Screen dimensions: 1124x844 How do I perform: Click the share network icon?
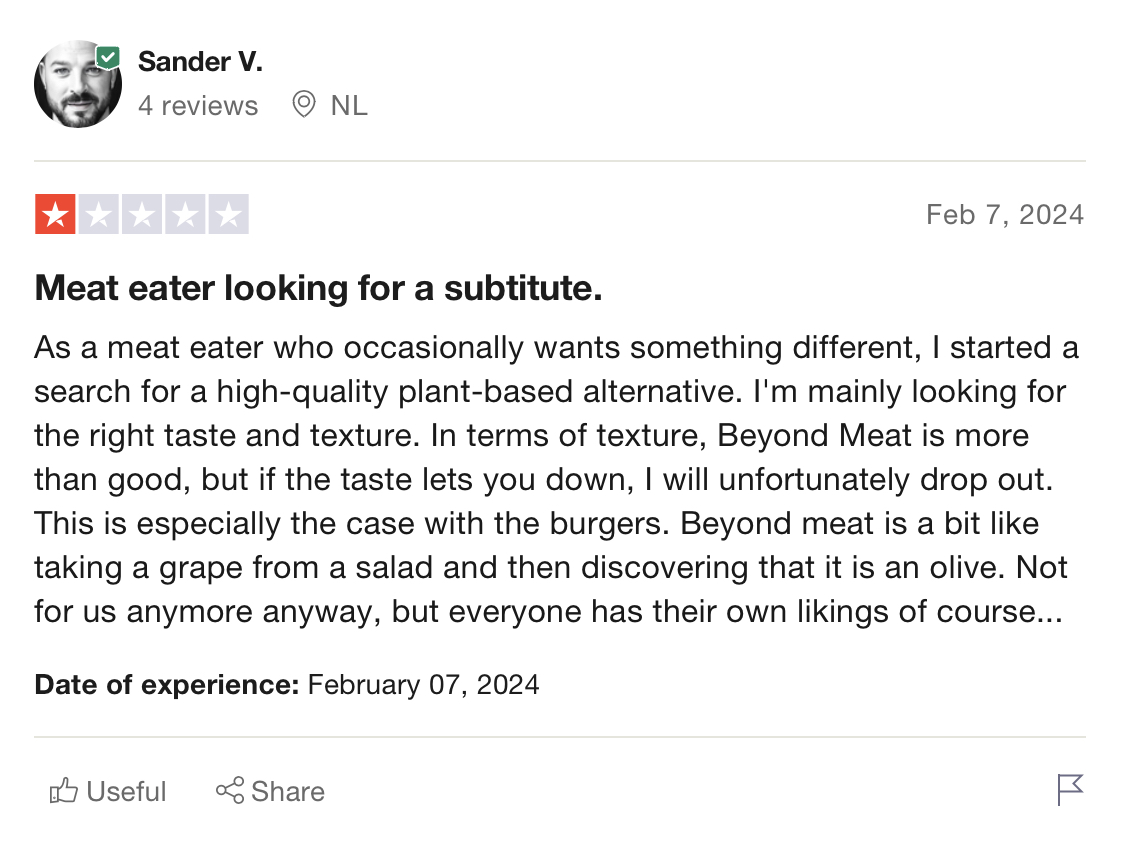(230, 791)
